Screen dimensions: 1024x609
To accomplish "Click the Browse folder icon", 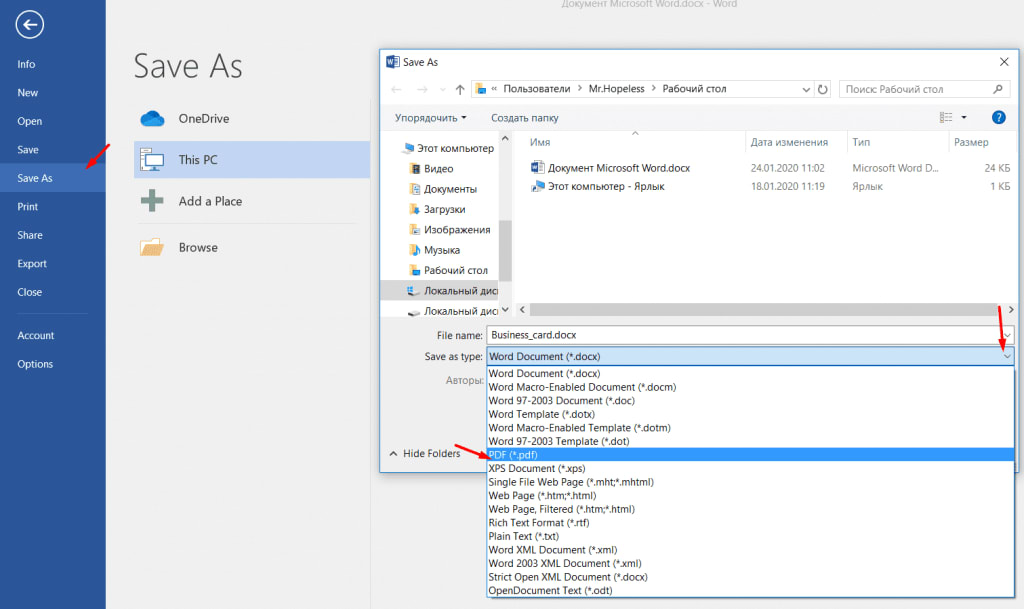I will [x=152, y=247].
